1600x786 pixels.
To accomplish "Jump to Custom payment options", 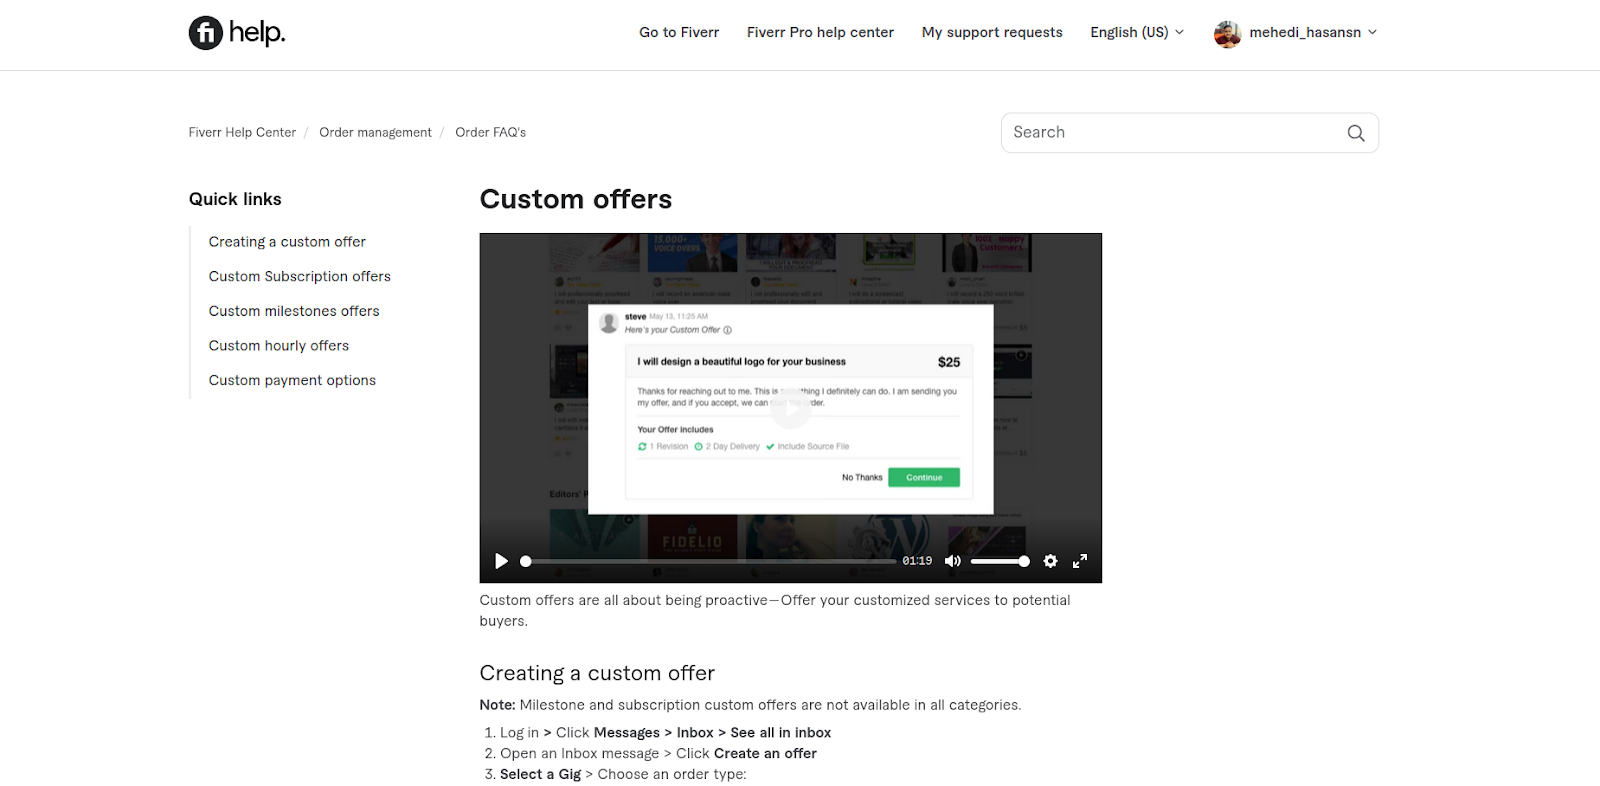I will click(x=292, y=380).
